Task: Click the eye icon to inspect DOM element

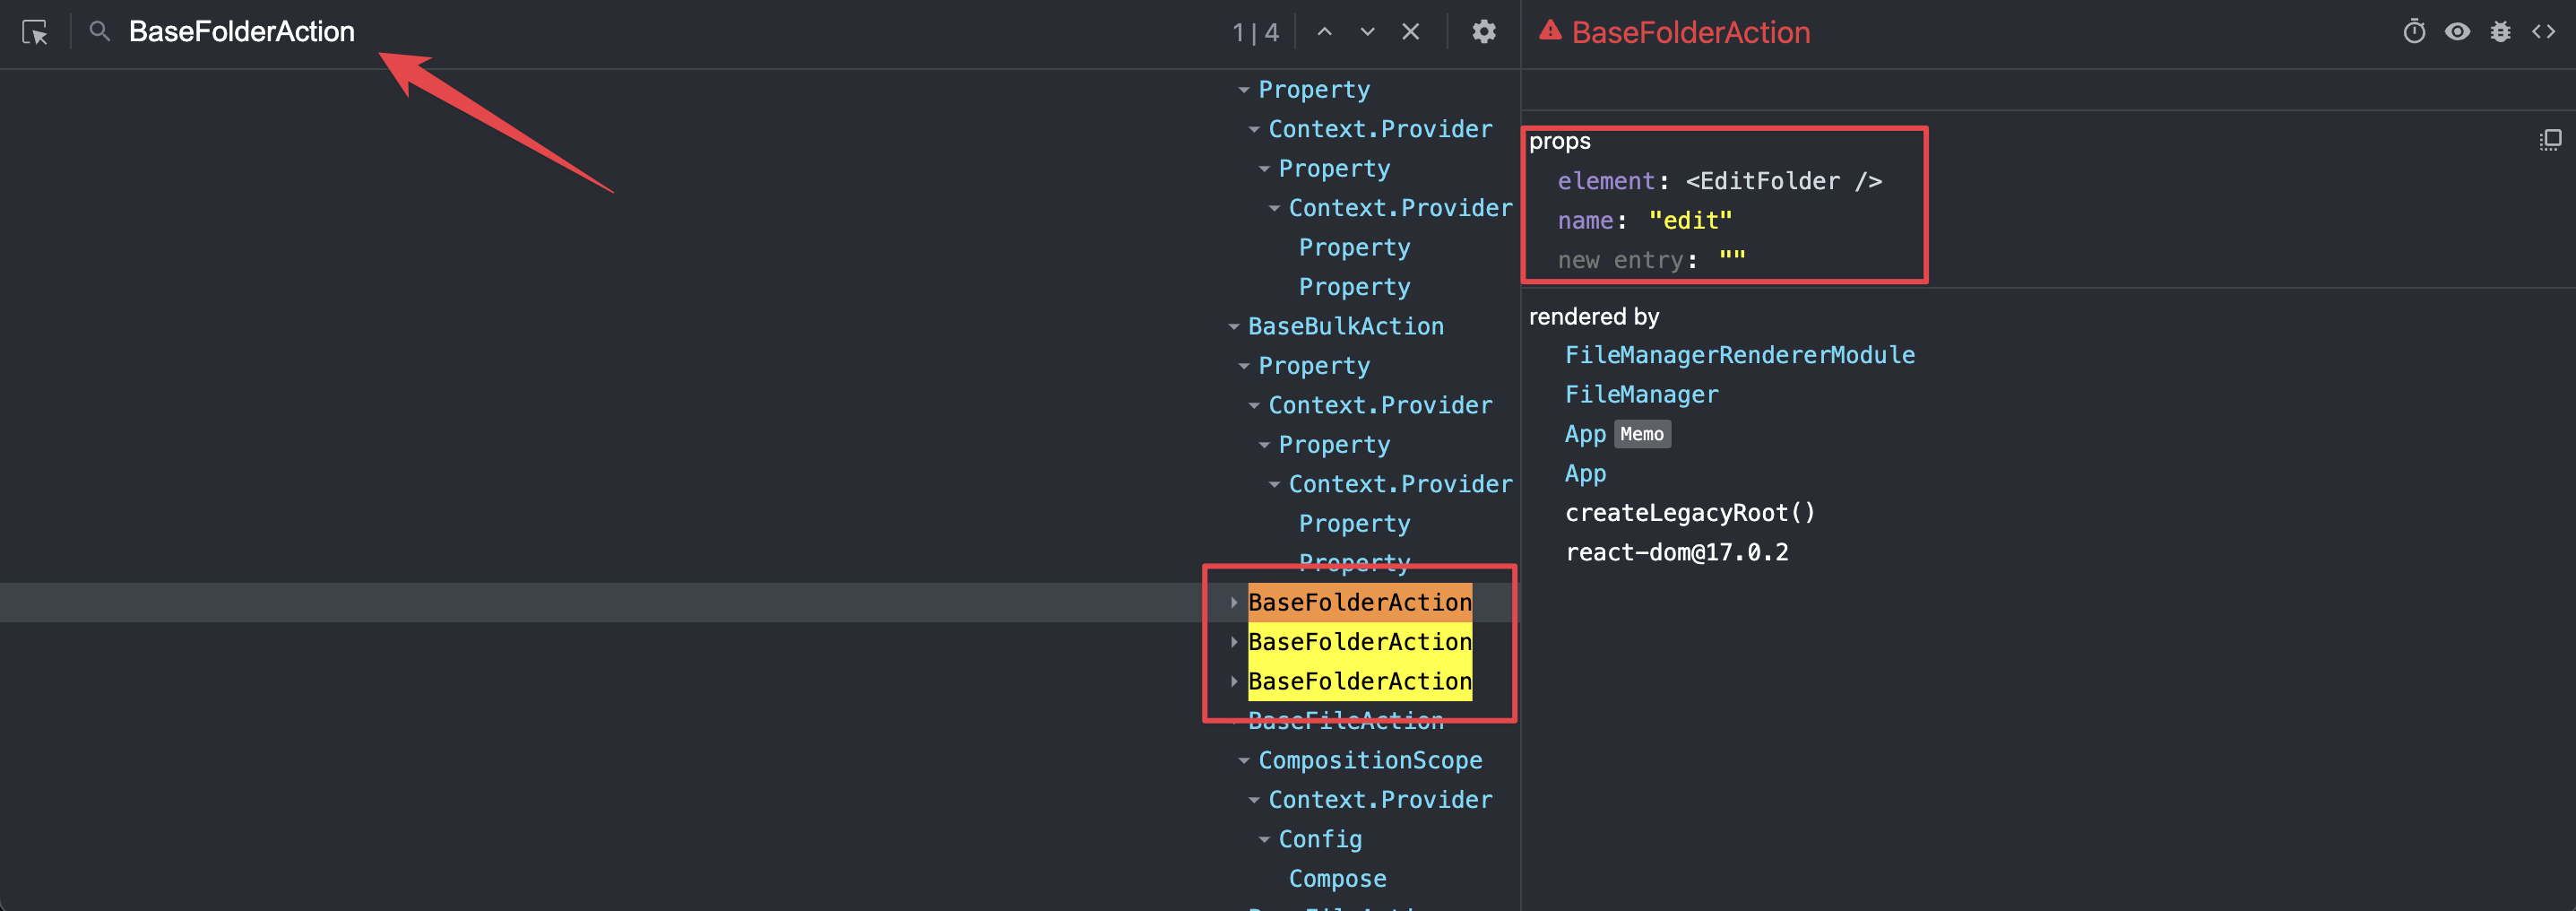Action: click(x=2458, y=31)
